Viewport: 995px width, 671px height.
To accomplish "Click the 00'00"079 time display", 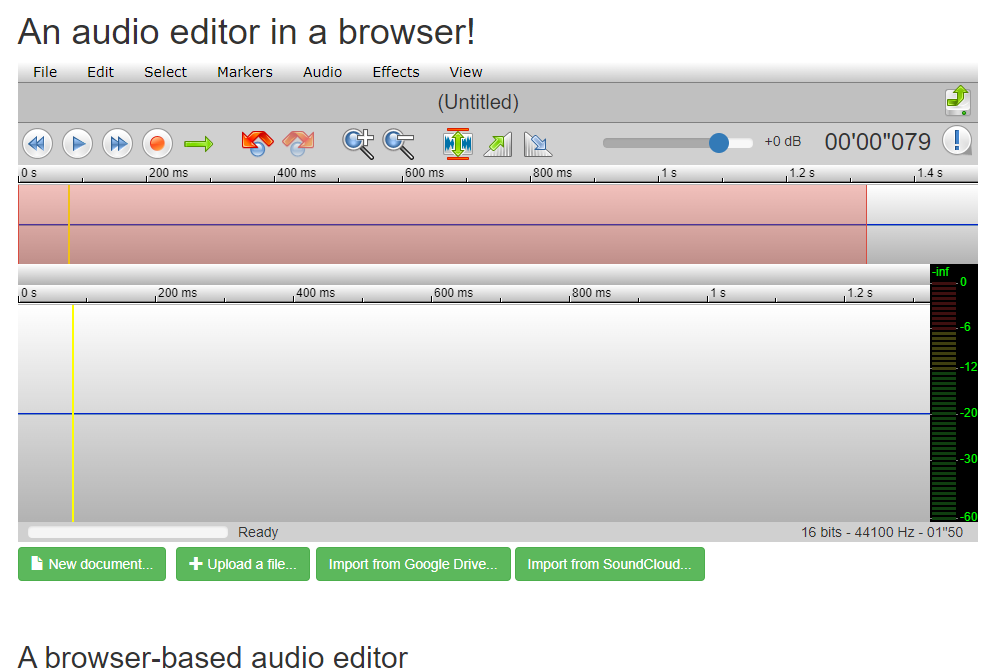I will (x=877, y=142).
